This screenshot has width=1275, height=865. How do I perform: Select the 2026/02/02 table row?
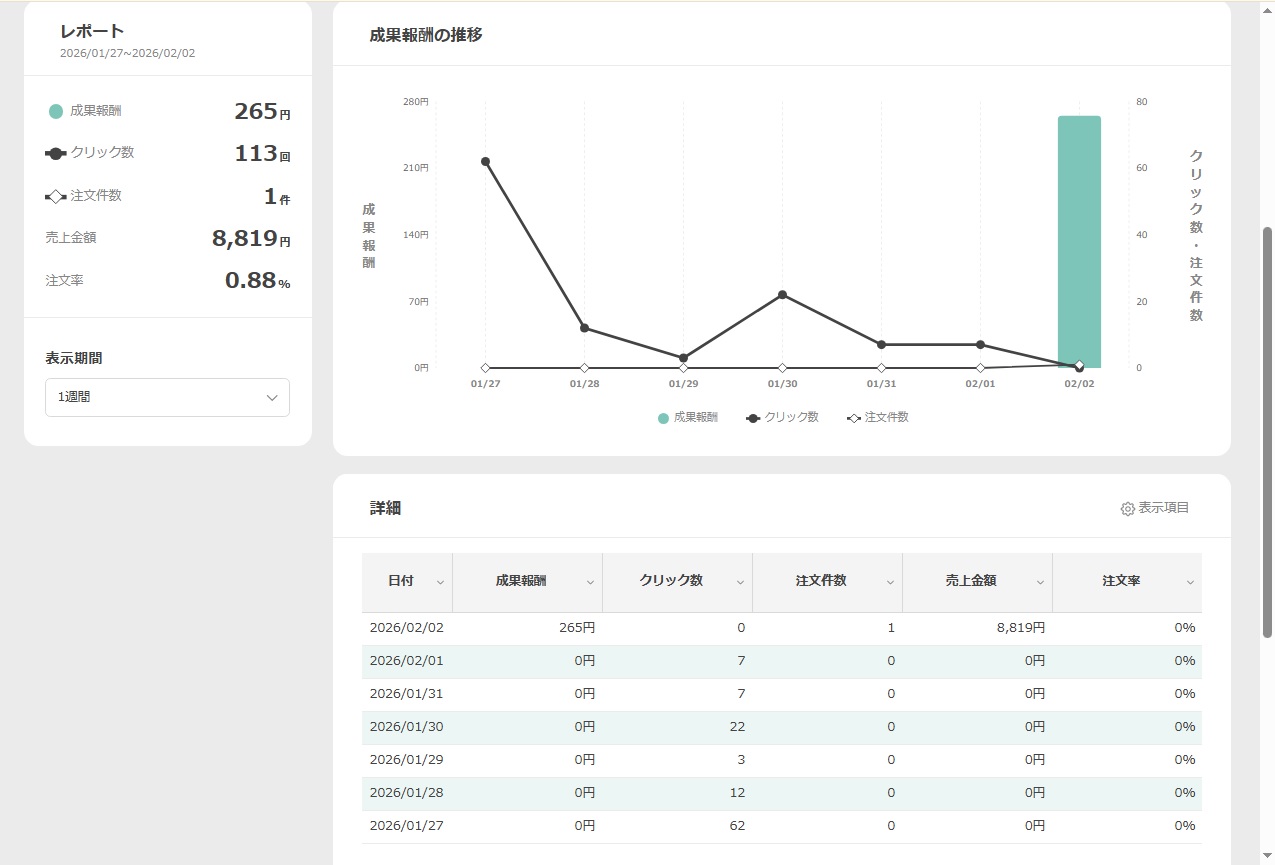(781, 629)
